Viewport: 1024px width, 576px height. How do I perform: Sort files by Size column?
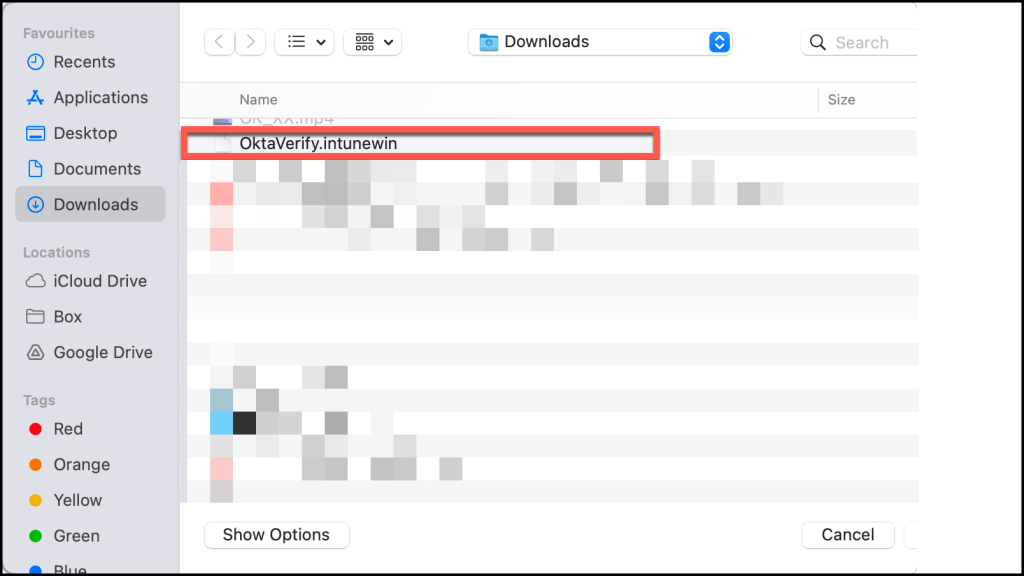841,100
